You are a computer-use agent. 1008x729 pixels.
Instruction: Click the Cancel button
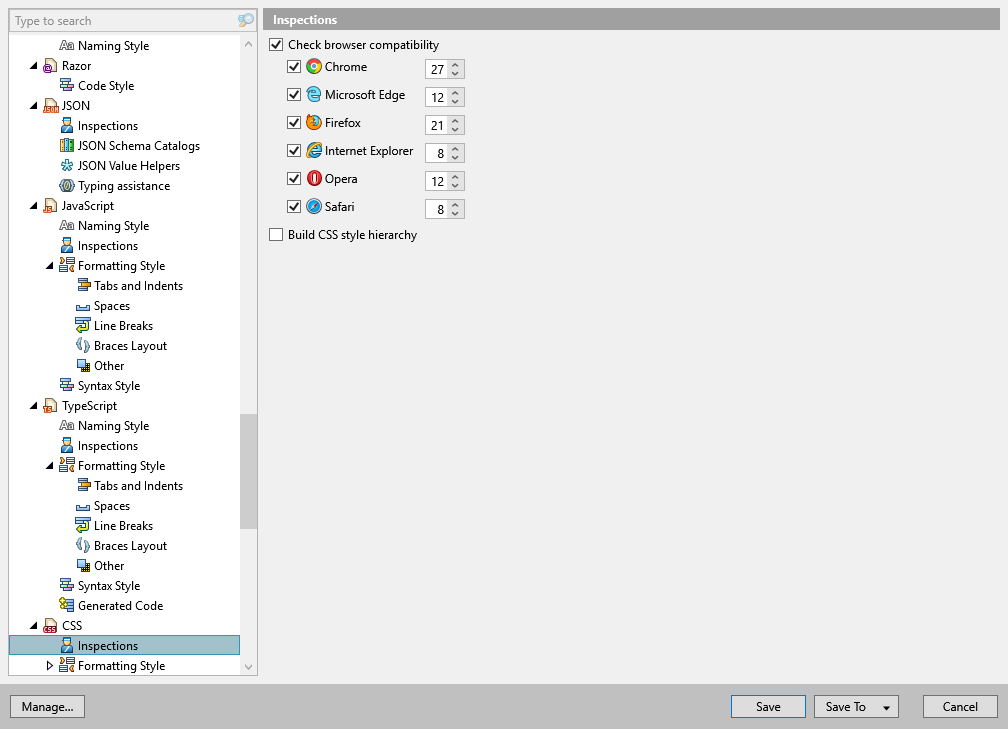(x=960, y=706)
